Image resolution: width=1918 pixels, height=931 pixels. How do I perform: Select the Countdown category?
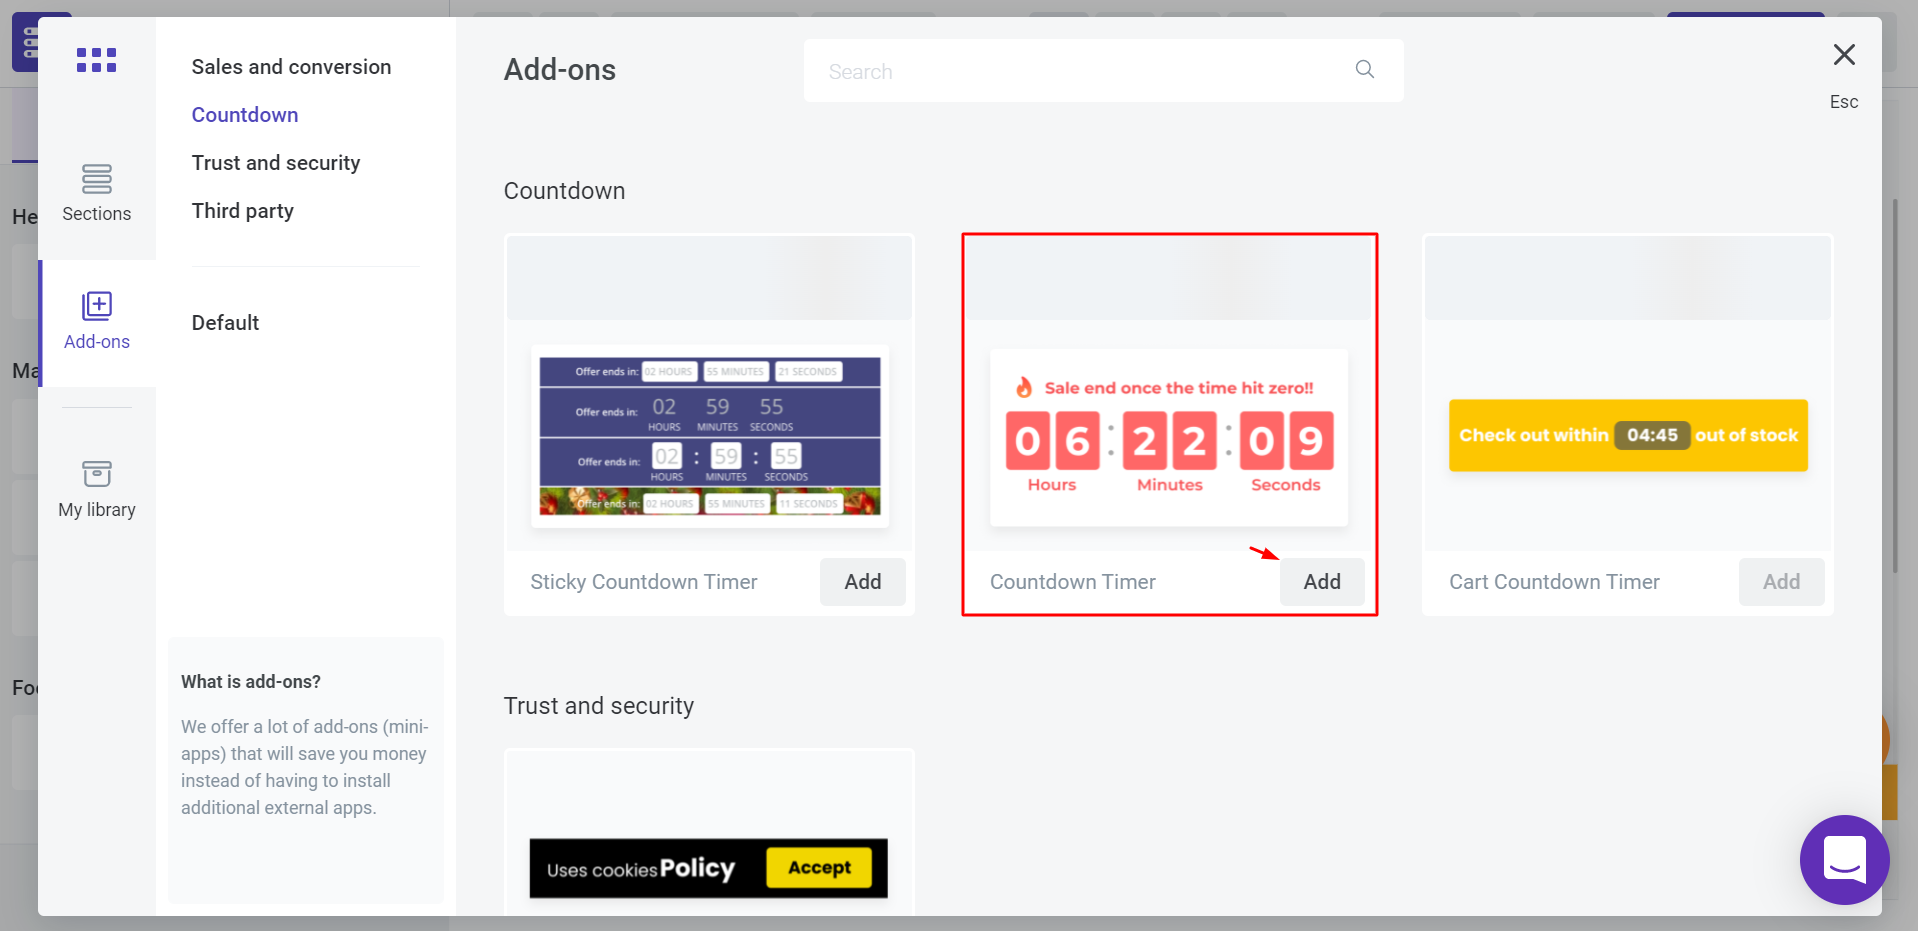click(245, 115)
